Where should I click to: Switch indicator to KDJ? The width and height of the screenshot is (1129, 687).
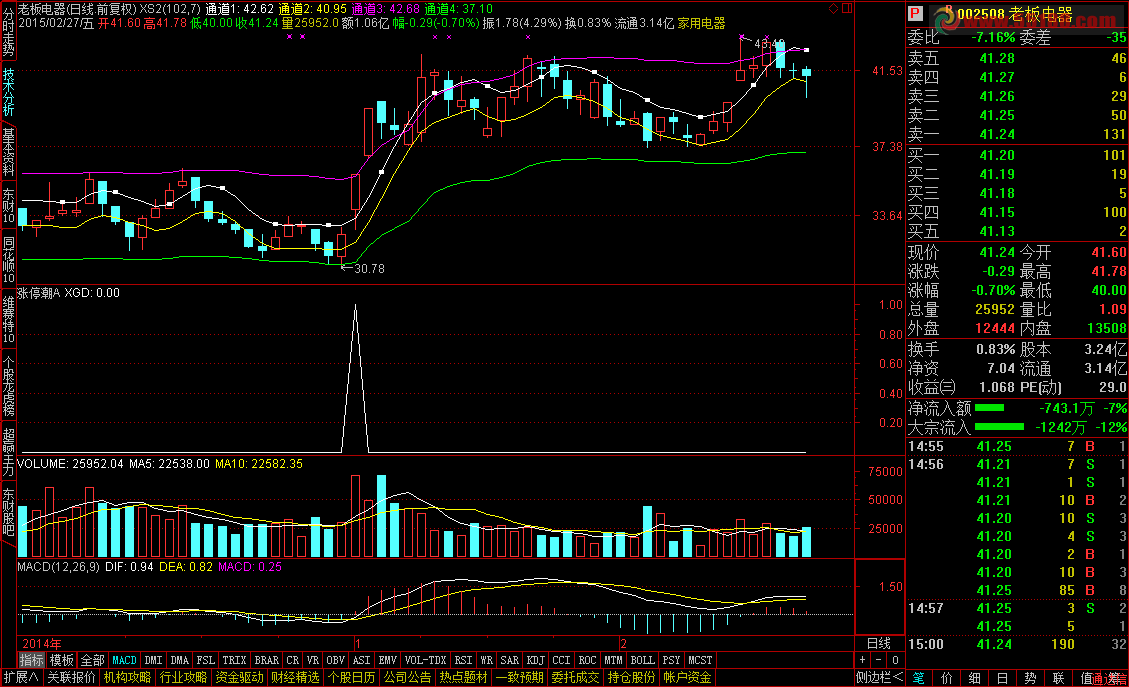[x=536, y=660]
